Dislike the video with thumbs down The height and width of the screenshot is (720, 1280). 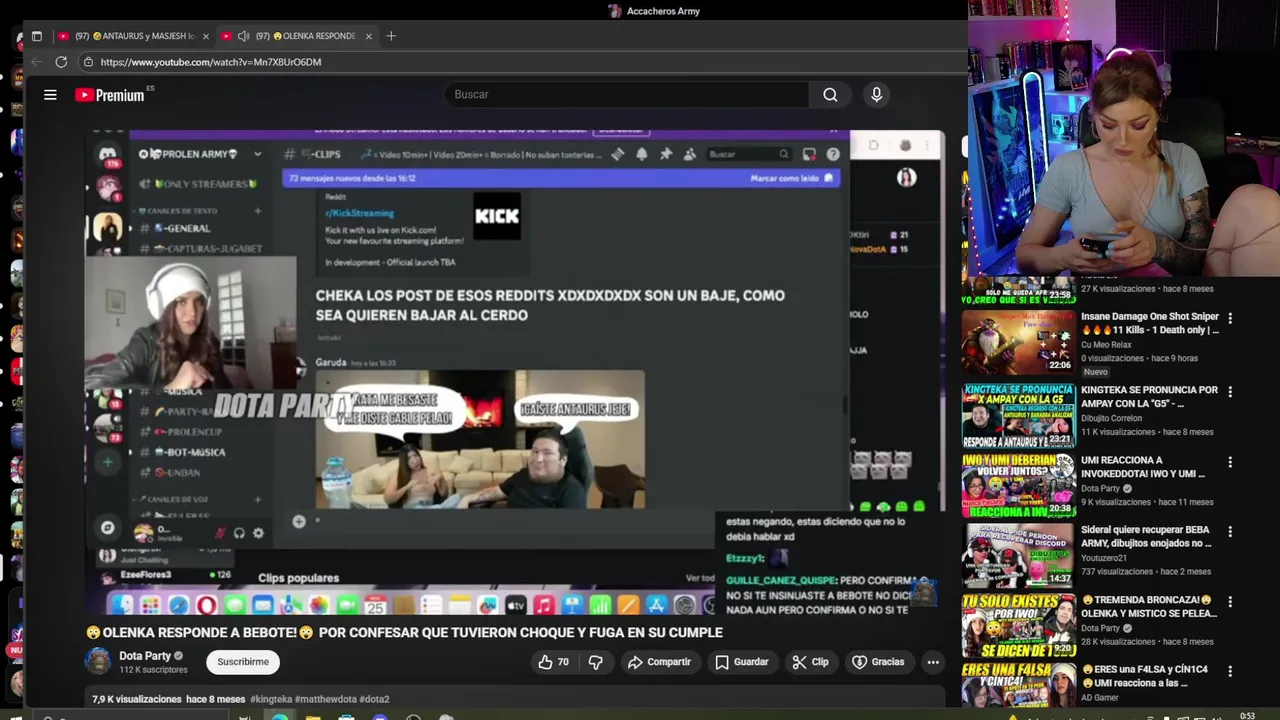click(x=595, y=662)
